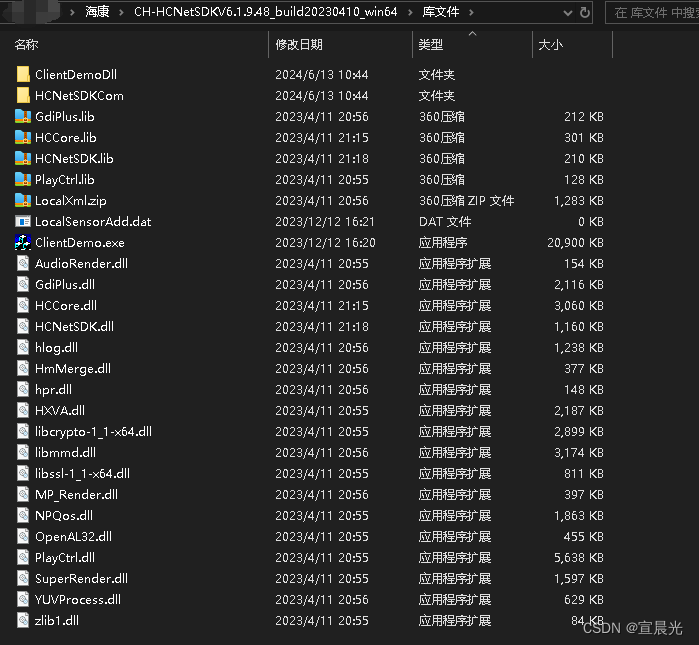Click the 20,900 KB size value
Viewport: 699px width, 645px height.
pos(575,242)
